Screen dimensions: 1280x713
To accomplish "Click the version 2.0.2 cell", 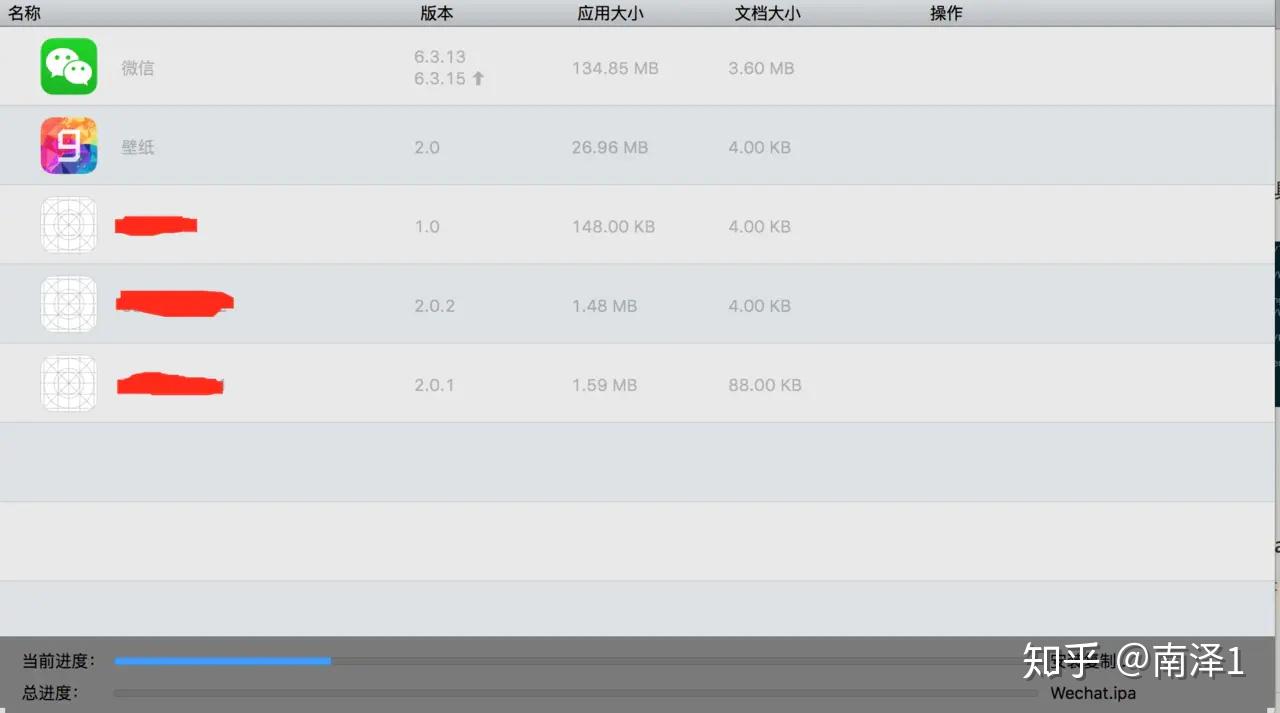I will coord(435,305).
